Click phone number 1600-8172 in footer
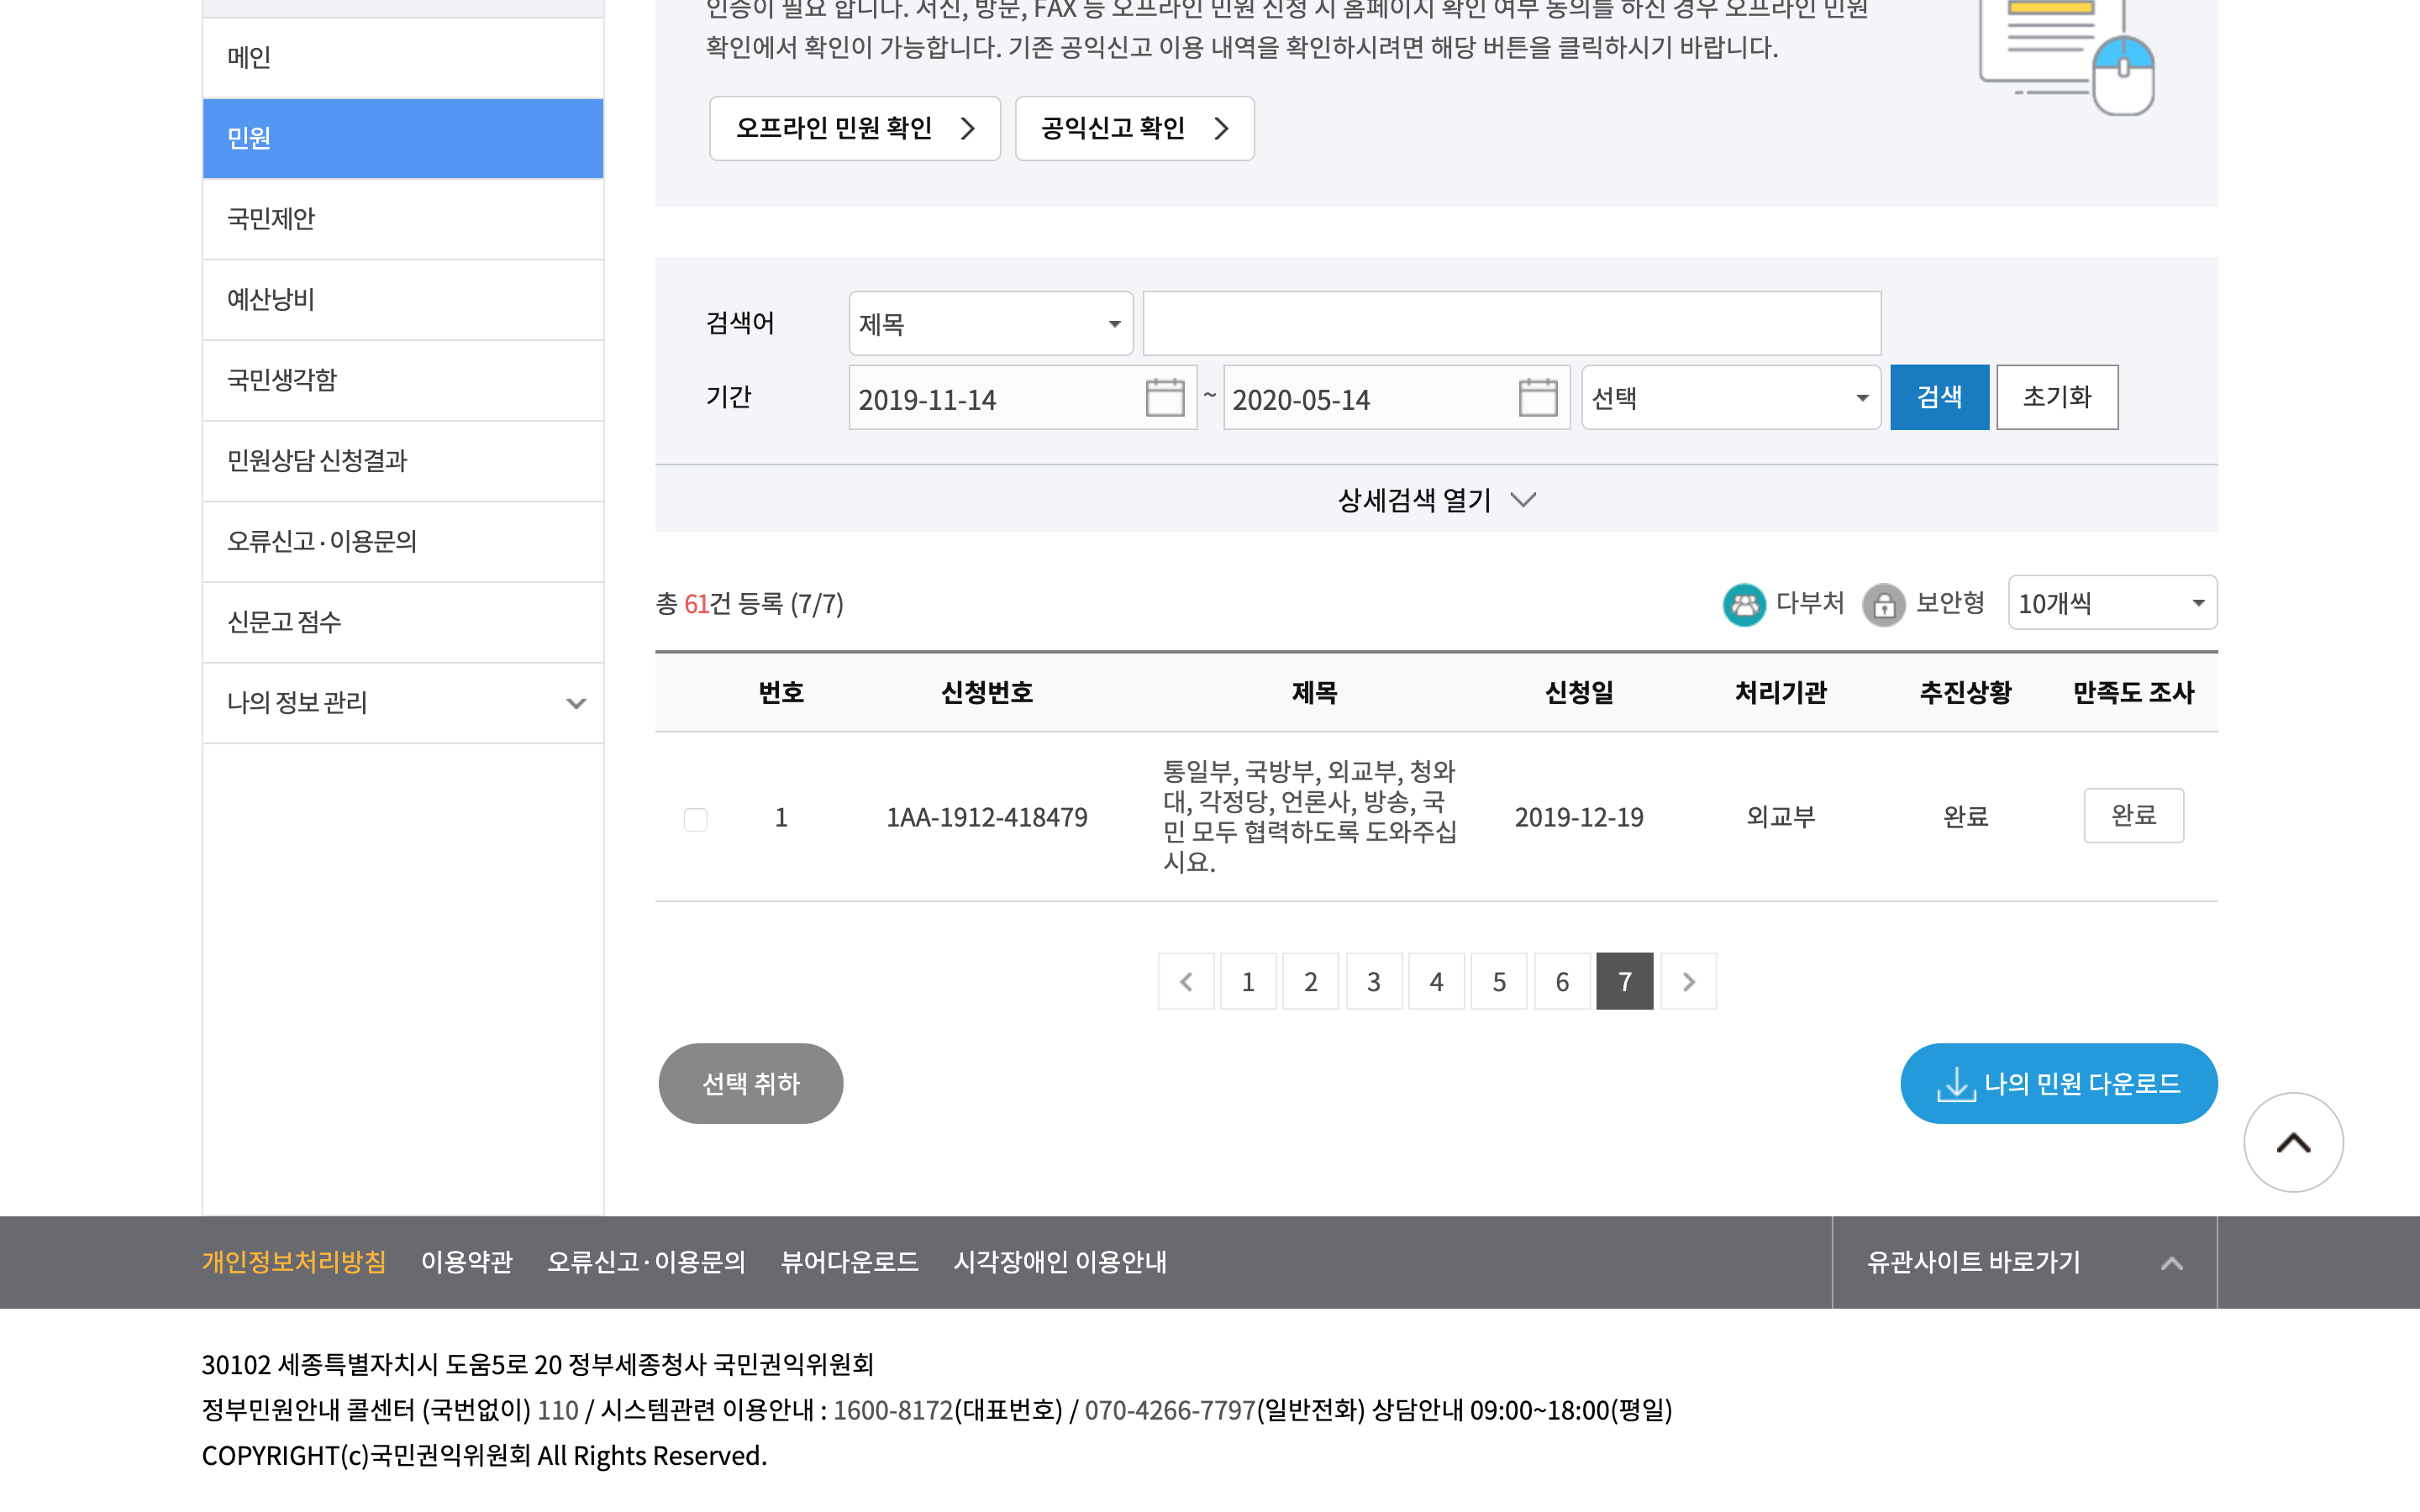2420x1512 pixels. tap(893, 1410)
